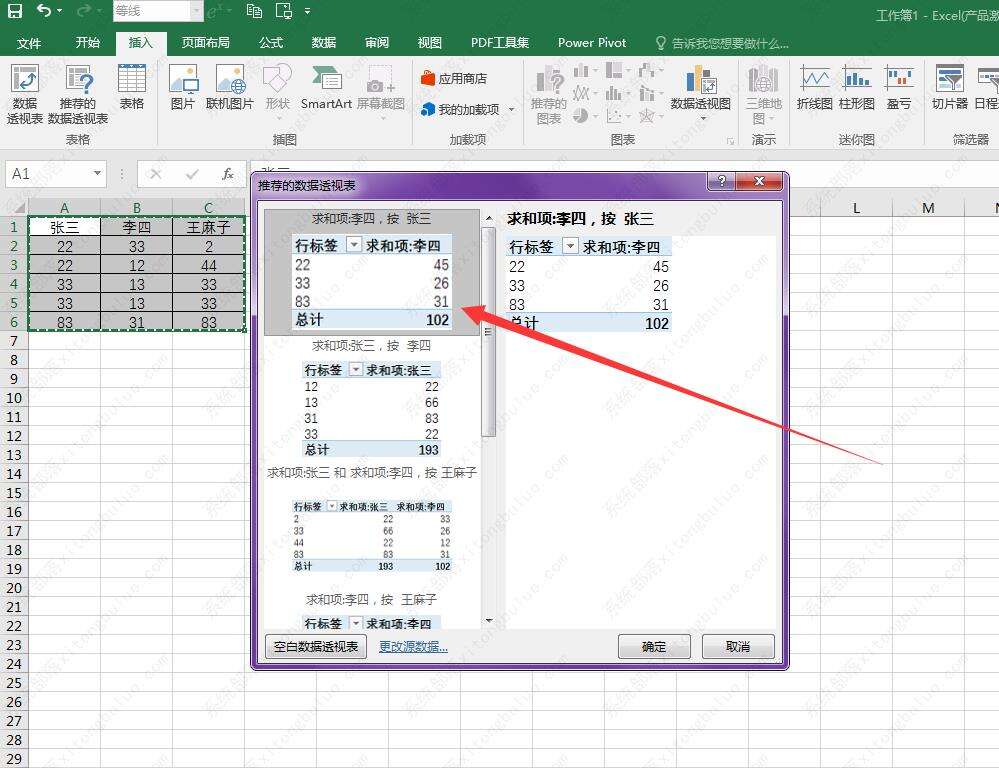Select column header A

pyautogui.click(x=64, y=207)
